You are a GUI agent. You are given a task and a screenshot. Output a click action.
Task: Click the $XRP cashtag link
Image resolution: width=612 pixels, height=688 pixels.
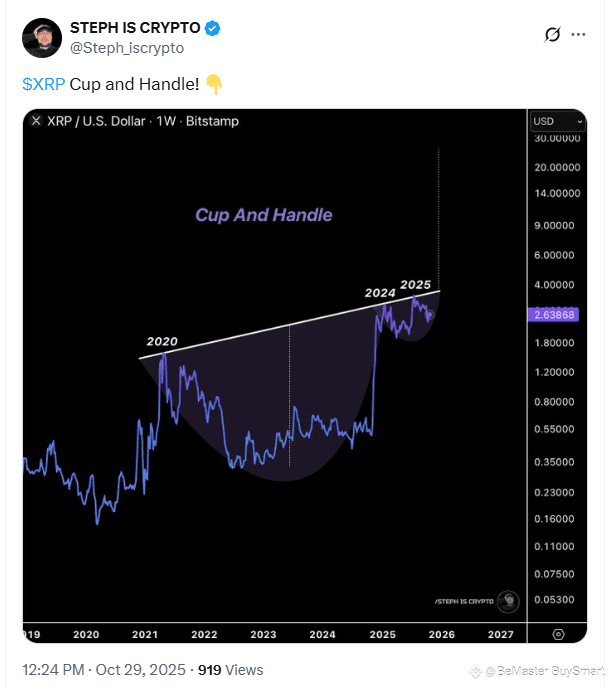click(x=43, y=84)
